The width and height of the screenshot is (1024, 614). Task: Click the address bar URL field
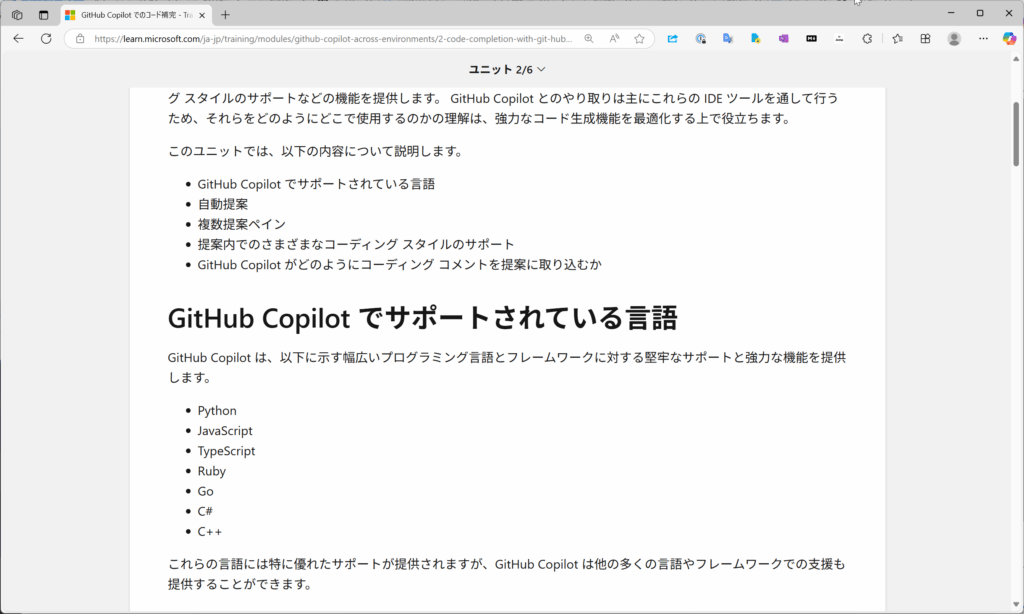click(x=333, y=39)
